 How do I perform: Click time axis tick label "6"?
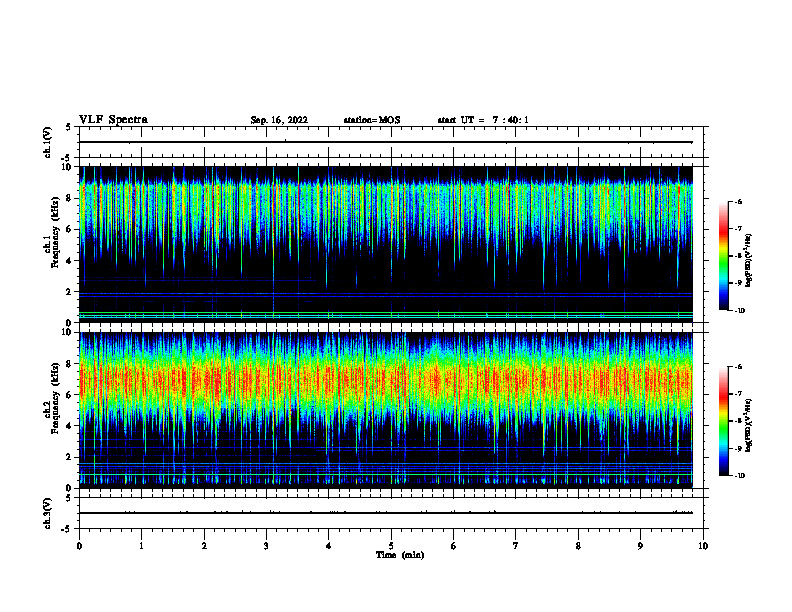pyautogui.click(x=454, y=546)
